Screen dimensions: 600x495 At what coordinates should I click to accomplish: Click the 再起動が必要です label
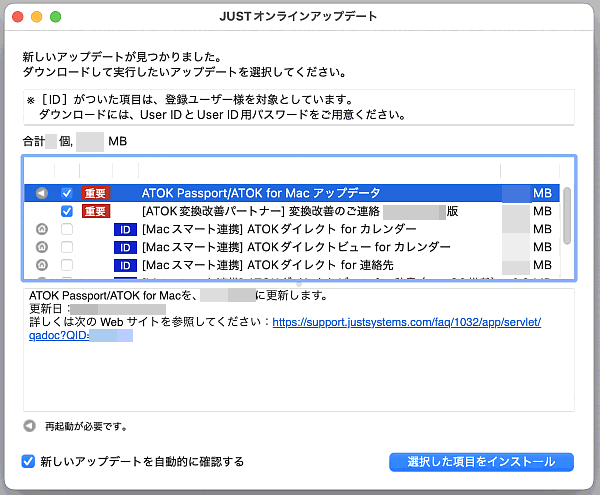point(86,426)
